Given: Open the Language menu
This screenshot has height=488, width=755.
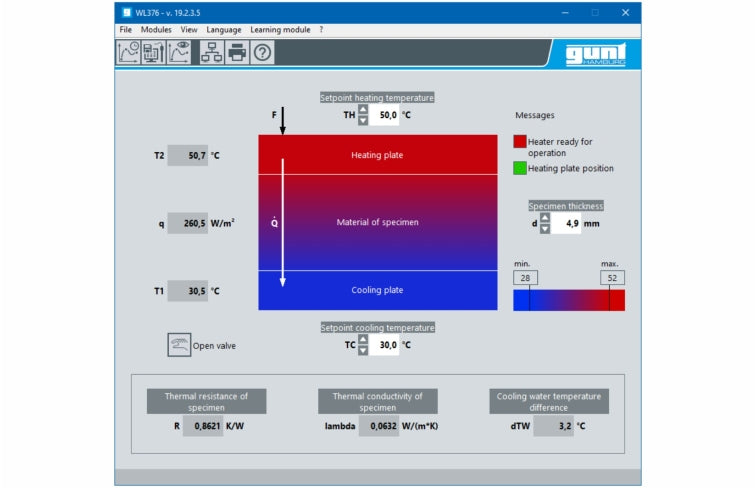Looking at the screenshot, I should [x=224, y=30].
